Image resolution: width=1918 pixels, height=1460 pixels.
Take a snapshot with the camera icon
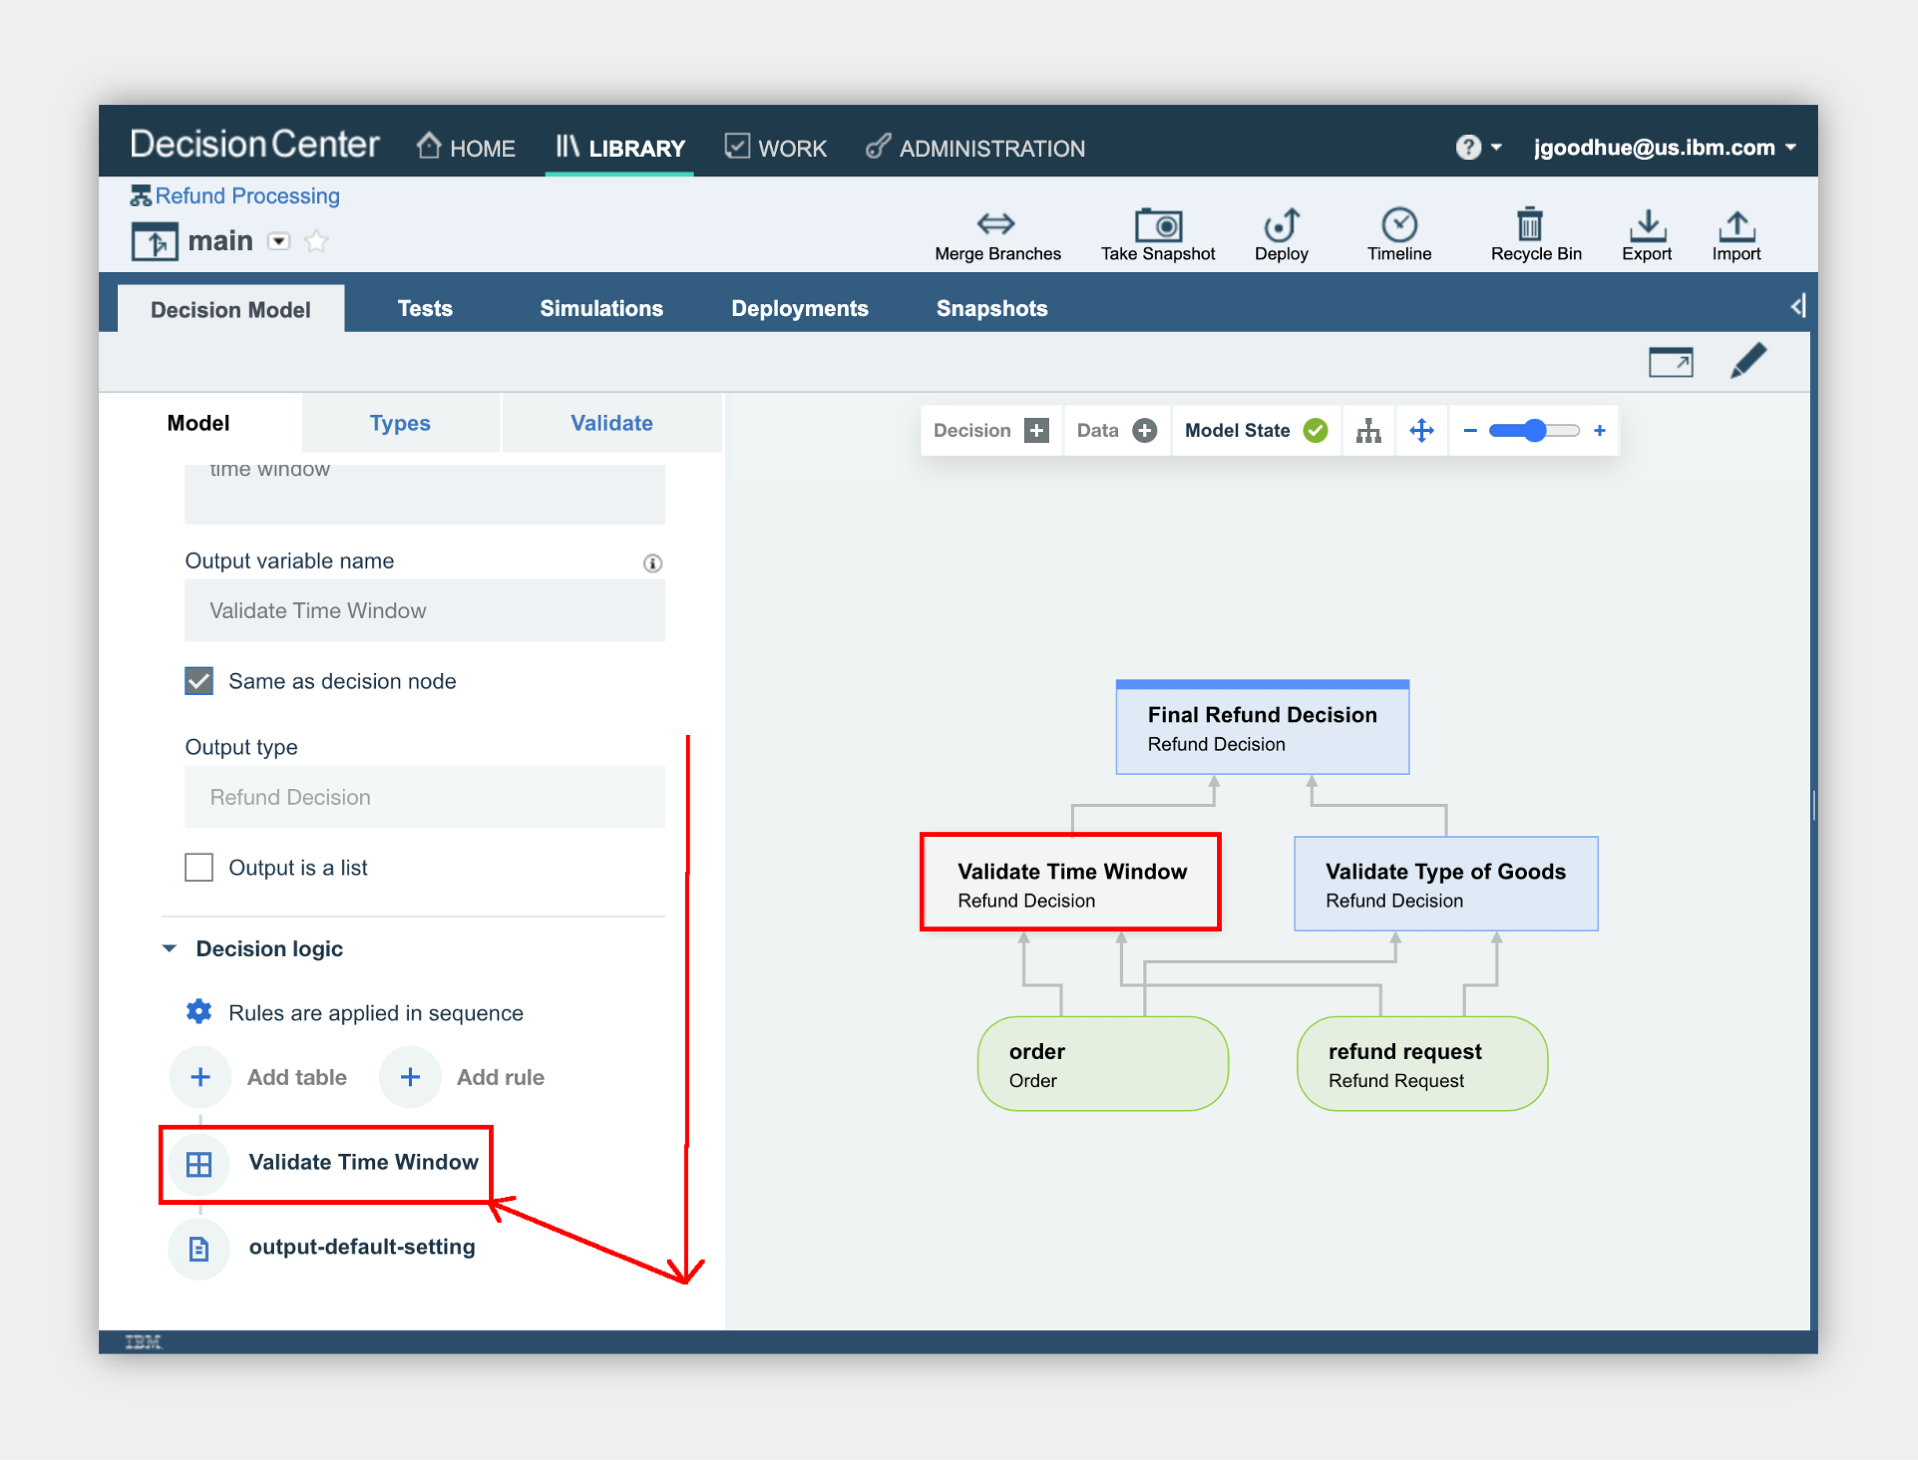pos(1158,224)
